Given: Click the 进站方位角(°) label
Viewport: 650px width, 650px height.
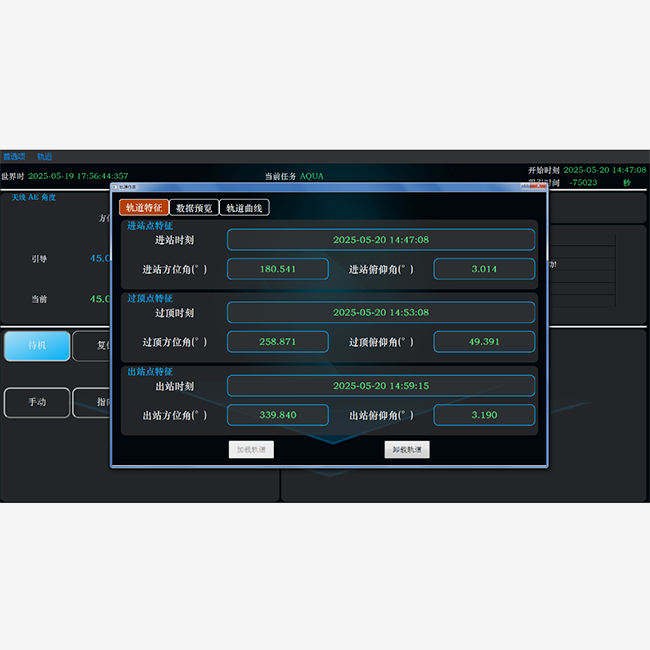Looking at the screenshot, I should (x=175, y=269).
